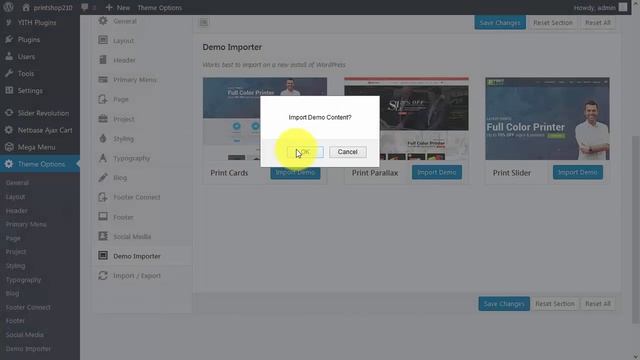
Task: Open the Howdy, admin account menu
Action: click(x=595, y=7)
